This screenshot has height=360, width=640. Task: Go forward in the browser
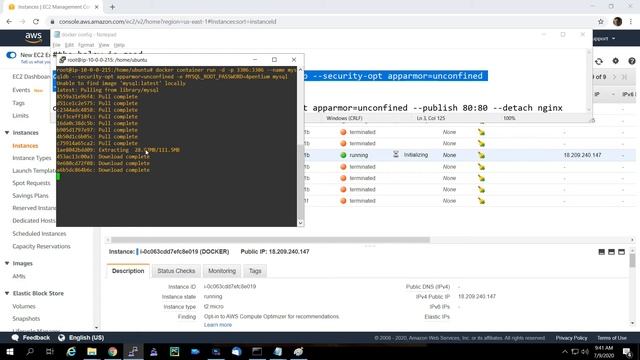[22, 22]
